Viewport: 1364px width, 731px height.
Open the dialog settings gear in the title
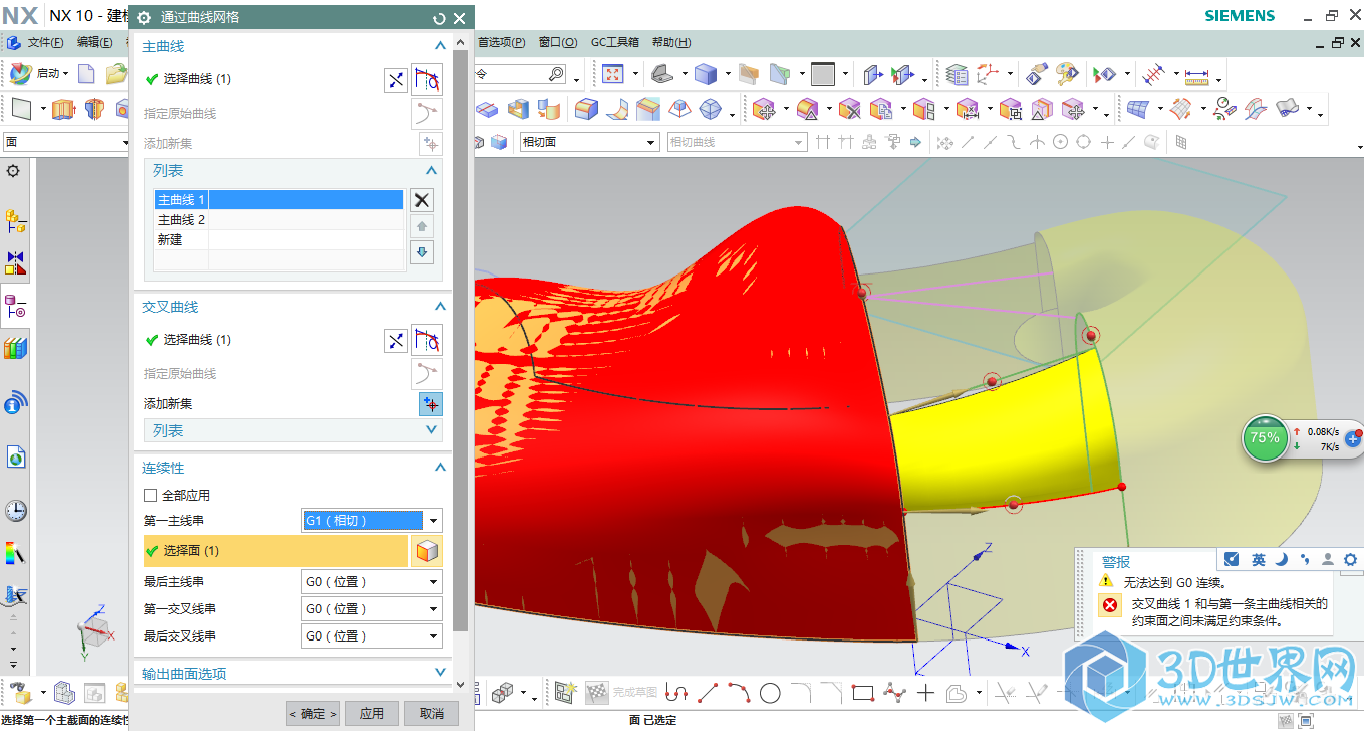(x=144, y=18)
